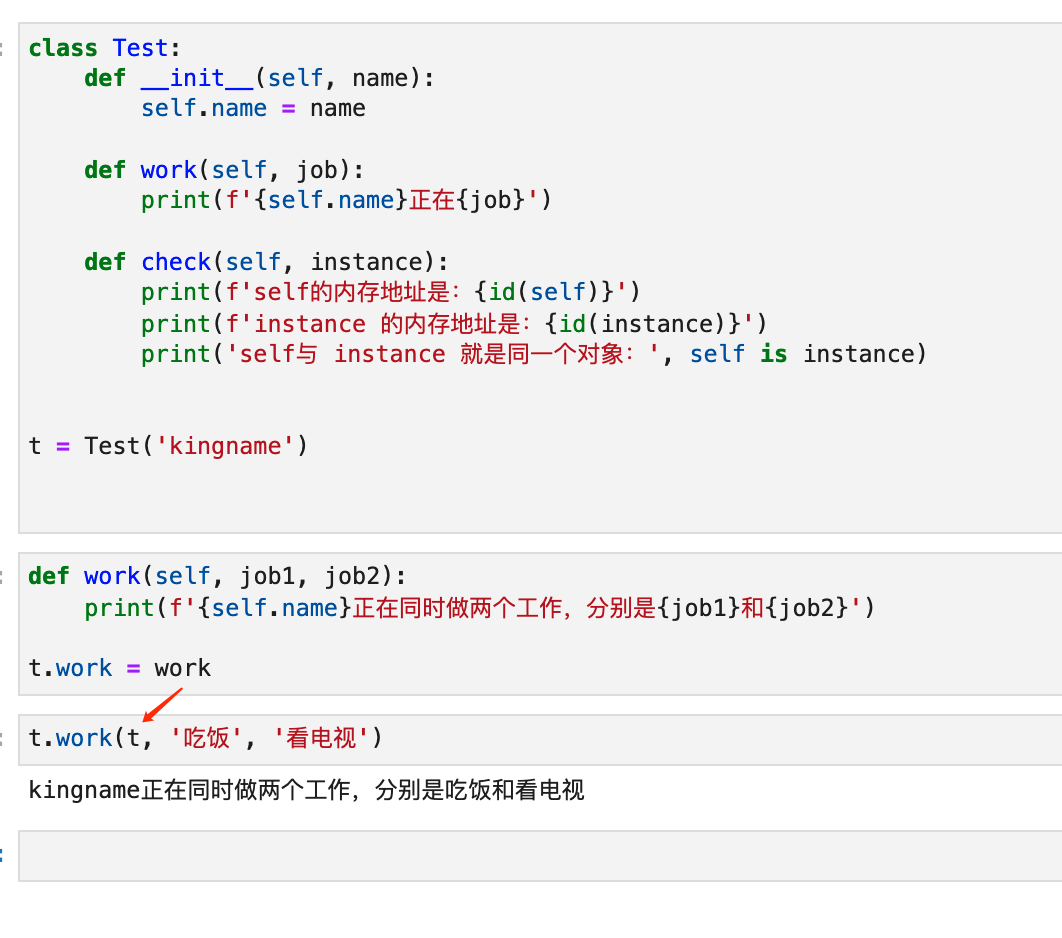Click the 't.work = work' assignment line
The image size is (1062, 938).
120,668
